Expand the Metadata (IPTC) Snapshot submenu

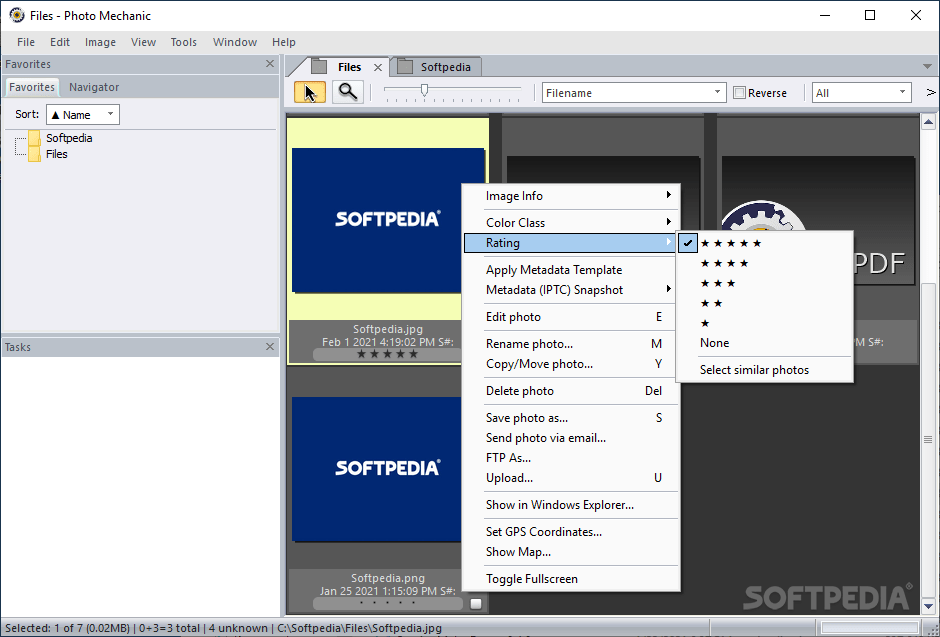pos(571,290)
